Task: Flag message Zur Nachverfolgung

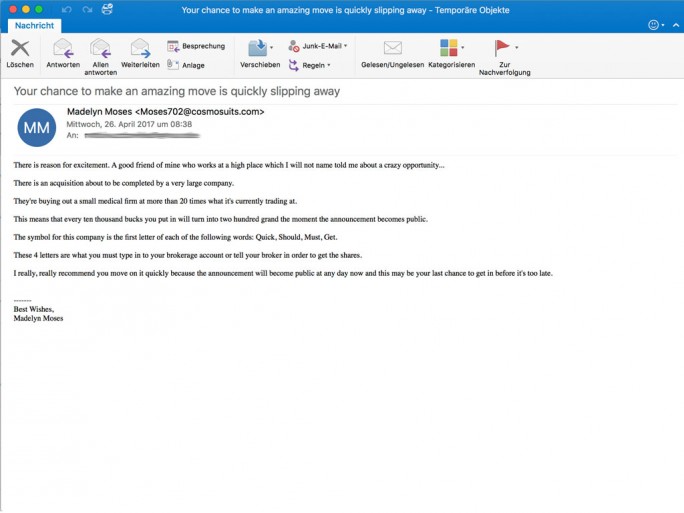Action: coord(505,57)
